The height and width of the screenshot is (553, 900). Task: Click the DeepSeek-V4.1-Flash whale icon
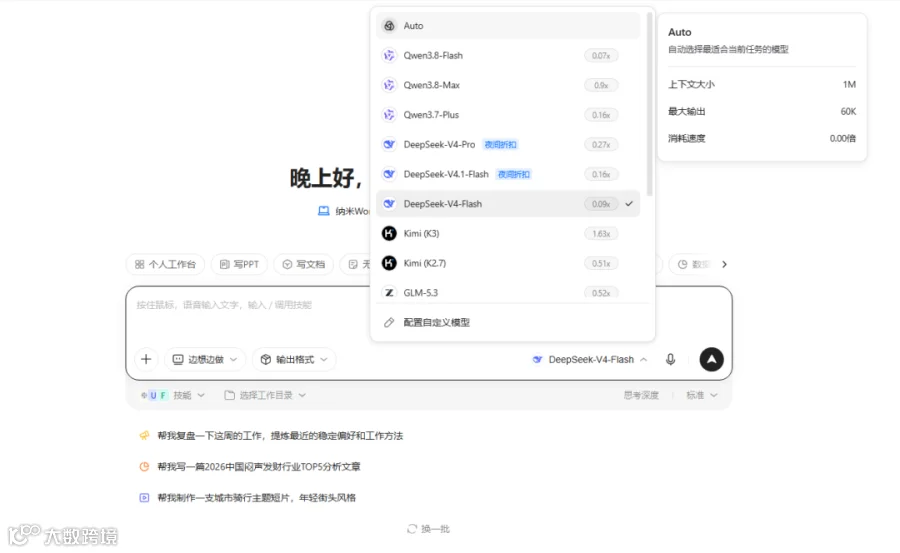coord(389,174)
